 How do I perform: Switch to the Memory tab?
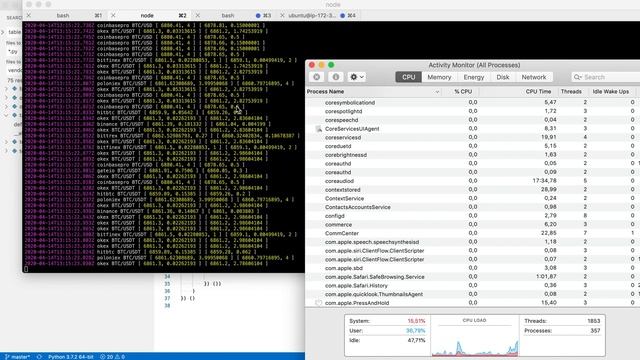pyautogui.click(x=439, y=77)
